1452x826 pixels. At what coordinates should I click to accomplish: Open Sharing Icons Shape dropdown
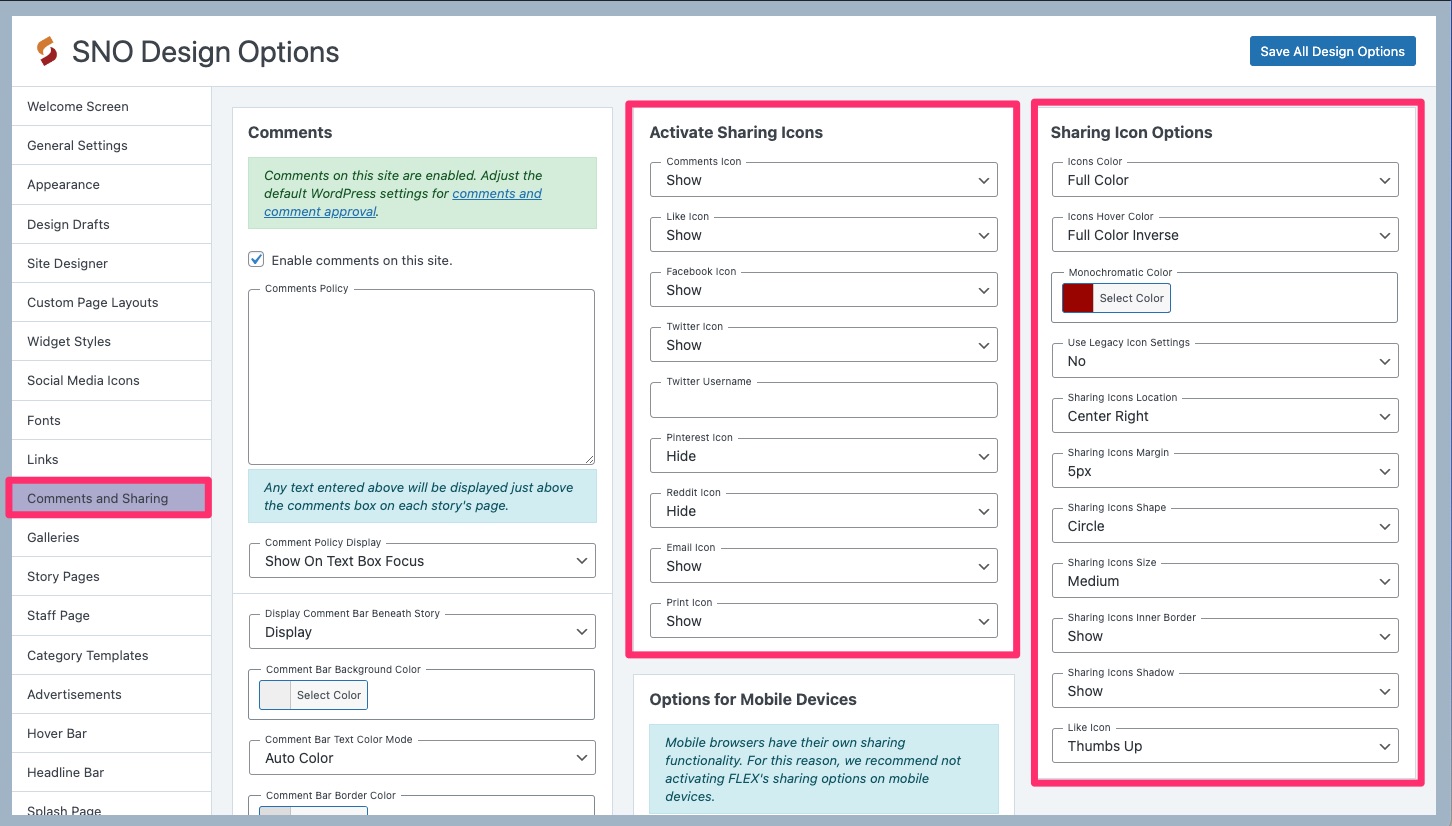pos(1225,526)
